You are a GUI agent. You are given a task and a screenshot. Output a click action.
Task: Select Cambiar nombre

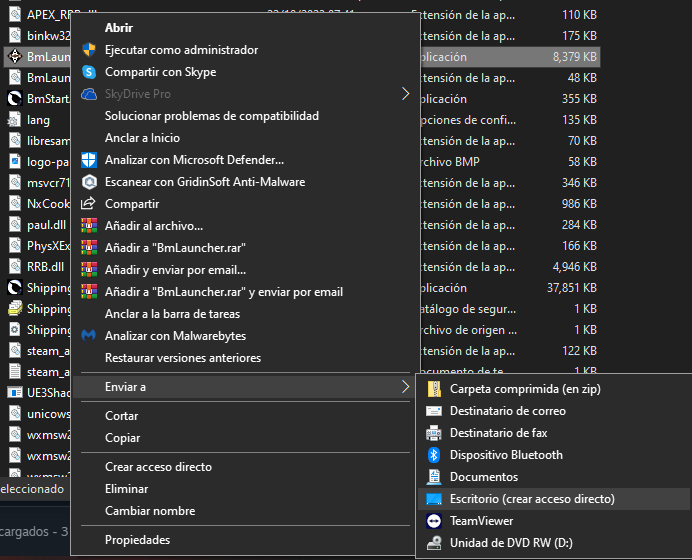click(150, 511)
